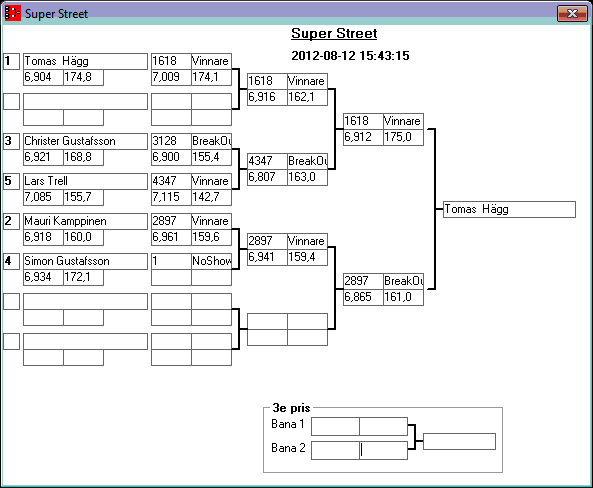Viewport: 593px width, 488px height.
Task: Click the Christer Gustafsson name field
Action: pyautogui.click(x=85, y=141)
